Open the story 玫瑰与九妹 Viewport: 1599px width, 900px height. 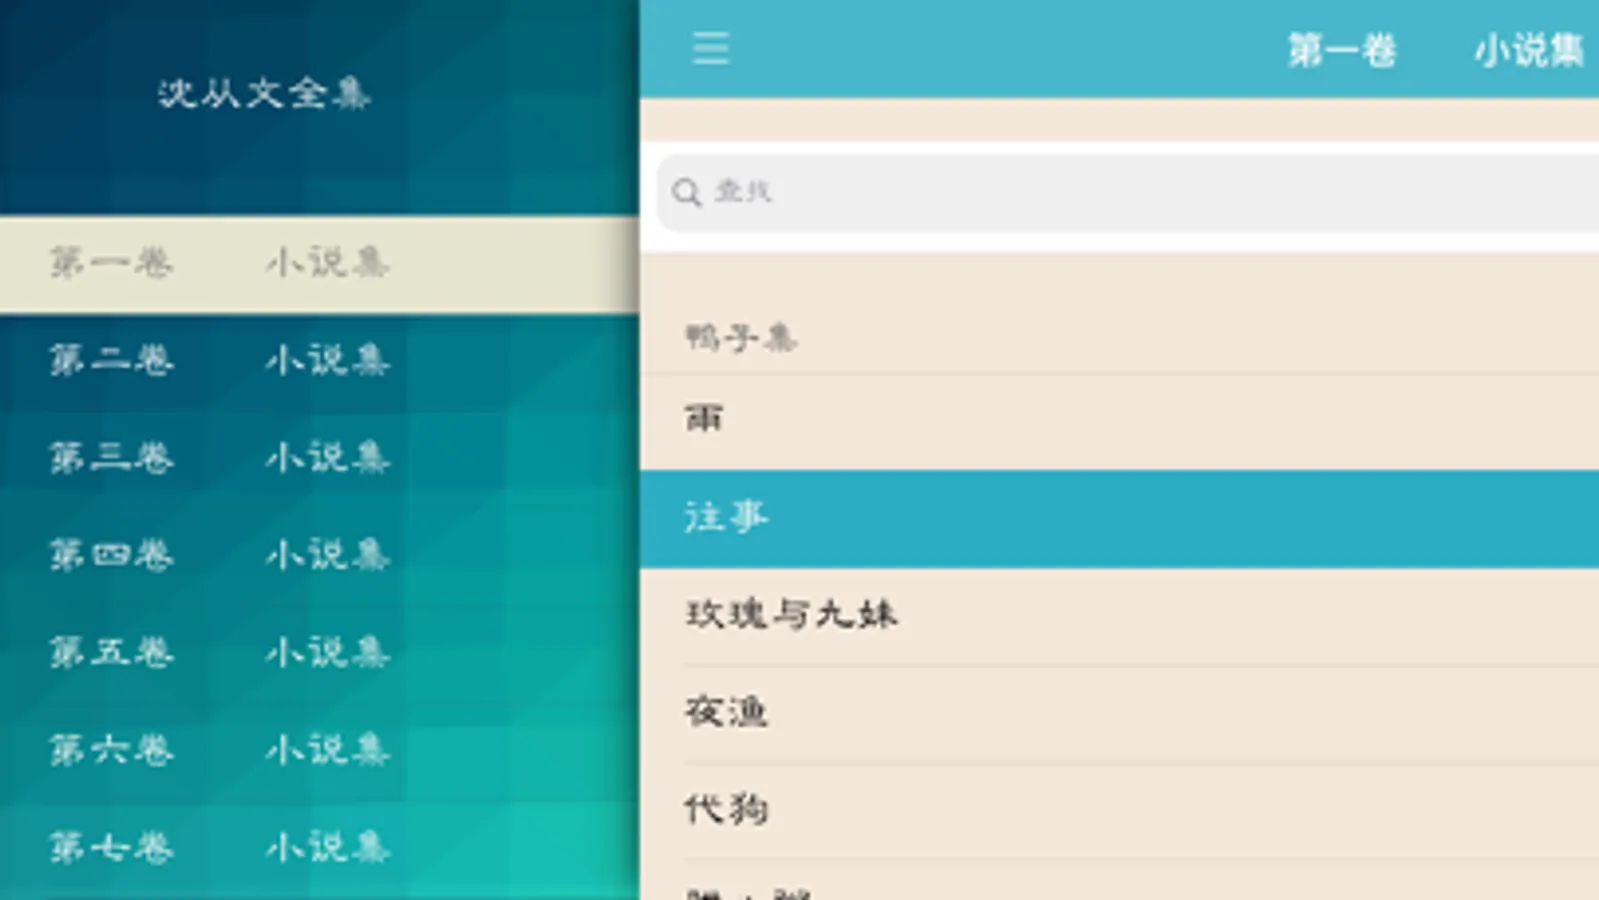tap(1120, 615)
